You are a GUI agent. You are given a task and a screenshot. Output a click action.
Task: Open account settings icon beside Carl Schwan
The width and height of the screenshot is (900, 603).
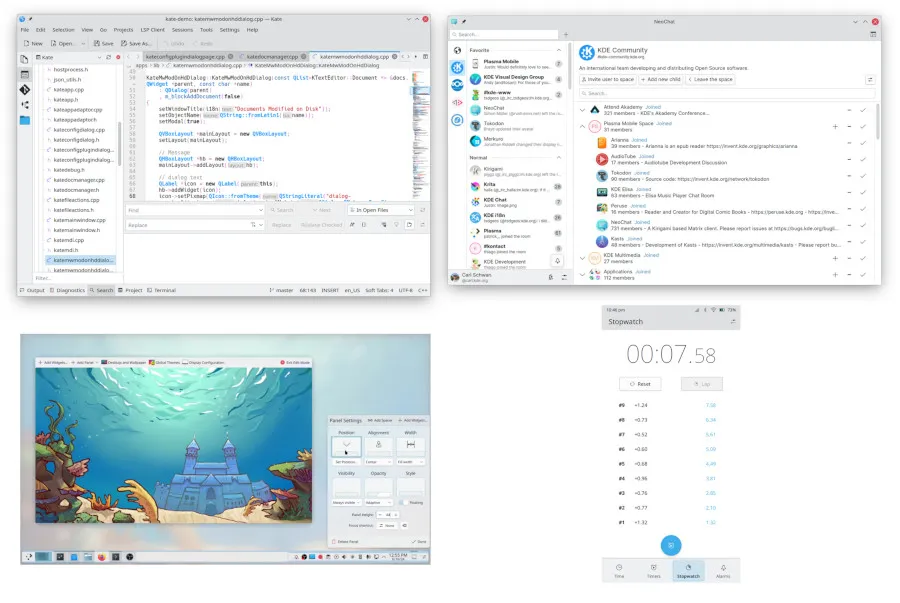564,277
